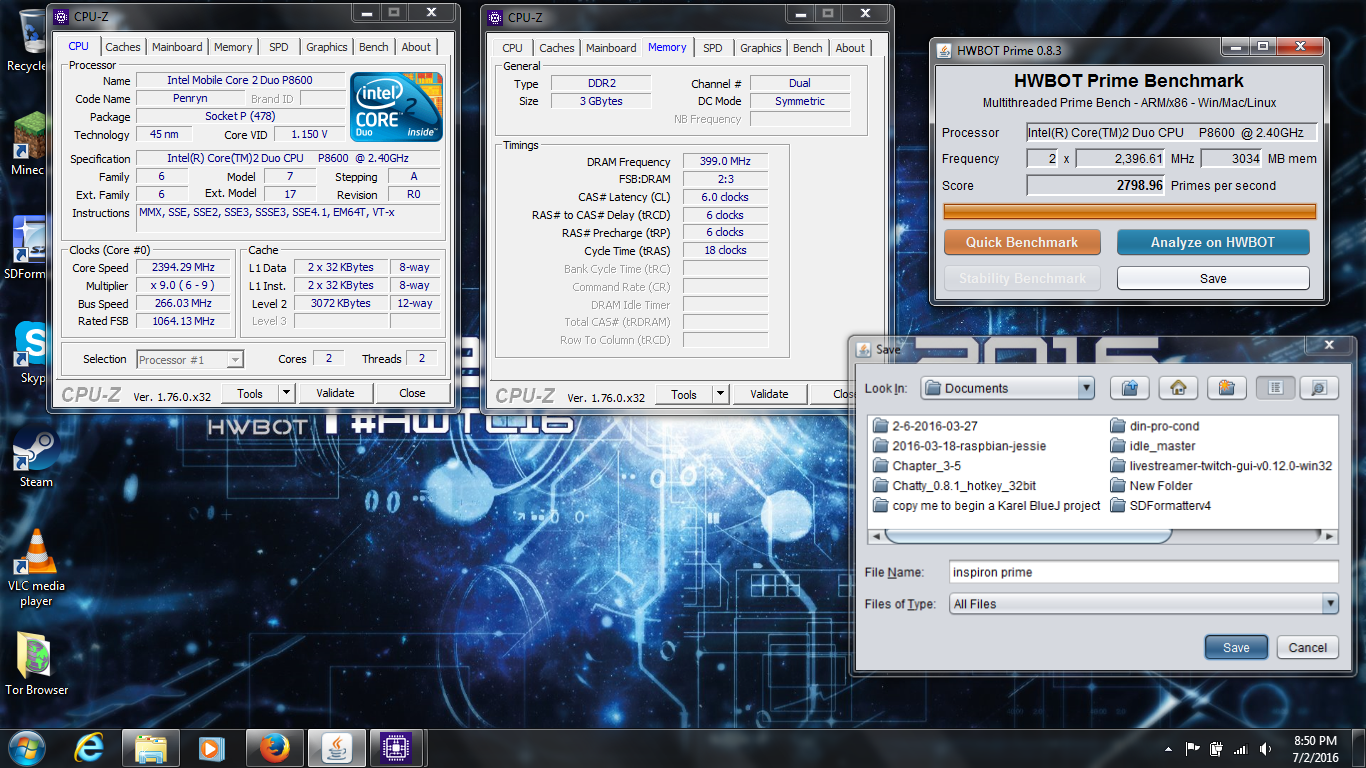This screenshot has width=1366, height=768.
Task: Open the Bench tab in left CPU-Z
Action: click(374, 47)
